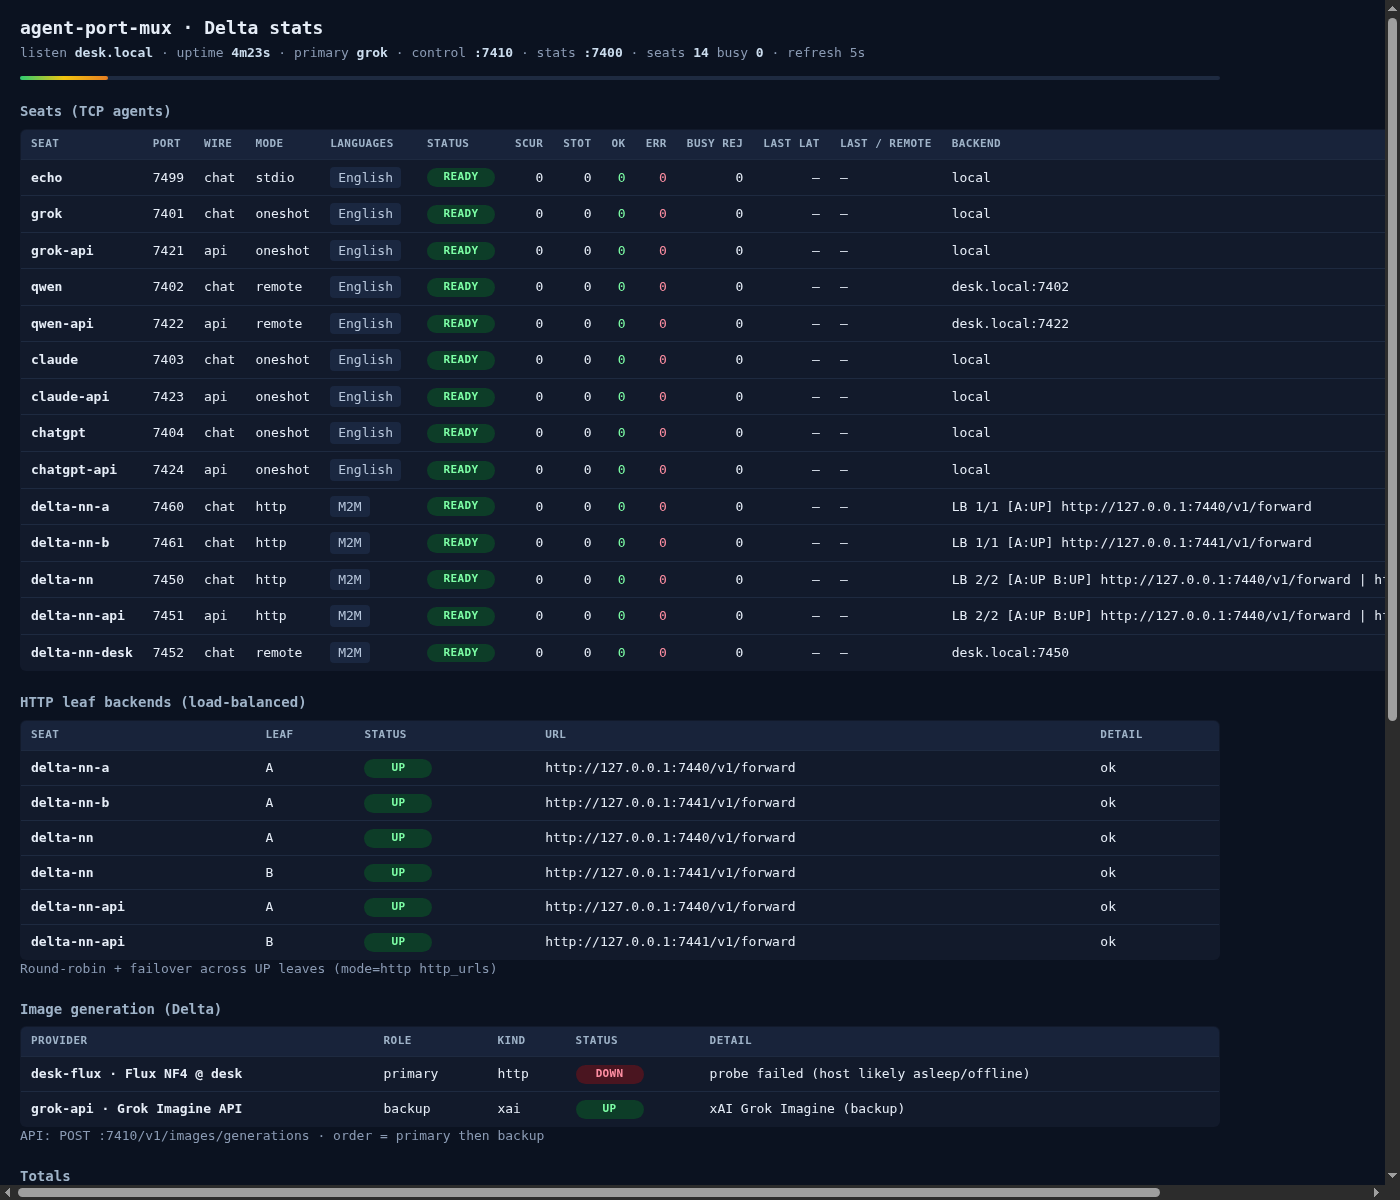
Task: Click the vertical scrollbar thumb
Action: (x=1392, y=368)
